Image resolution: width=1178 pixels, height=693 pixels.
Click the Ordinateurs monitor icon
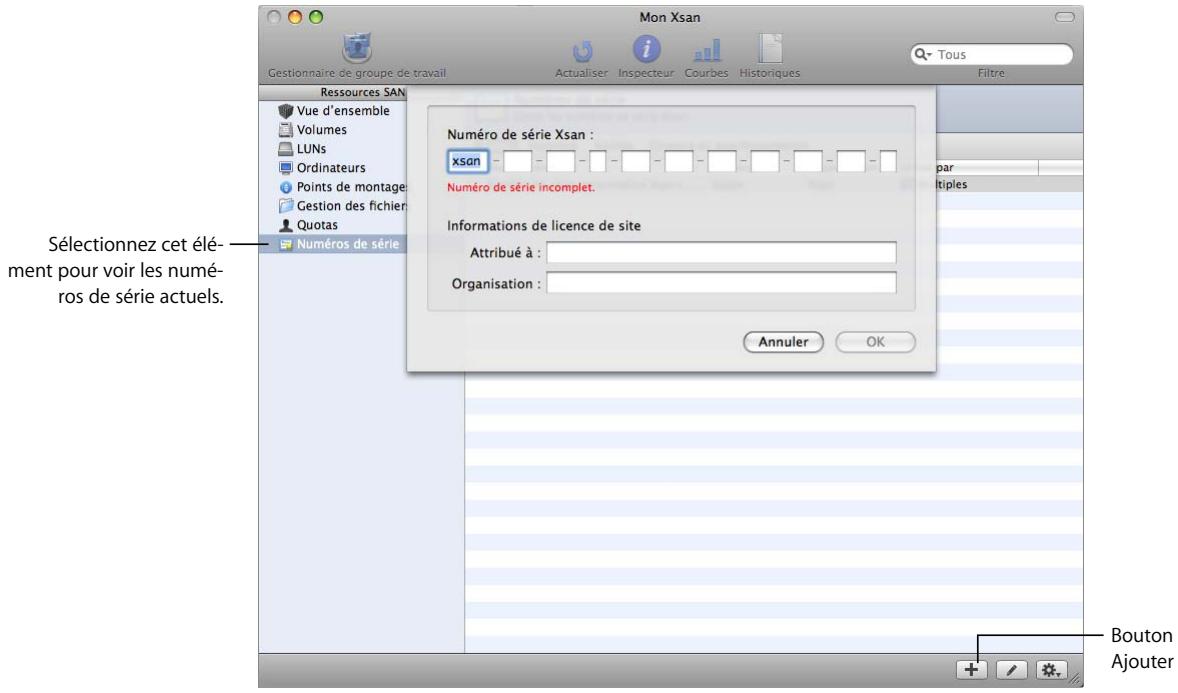pyautogui.click(x=285, y=168)
